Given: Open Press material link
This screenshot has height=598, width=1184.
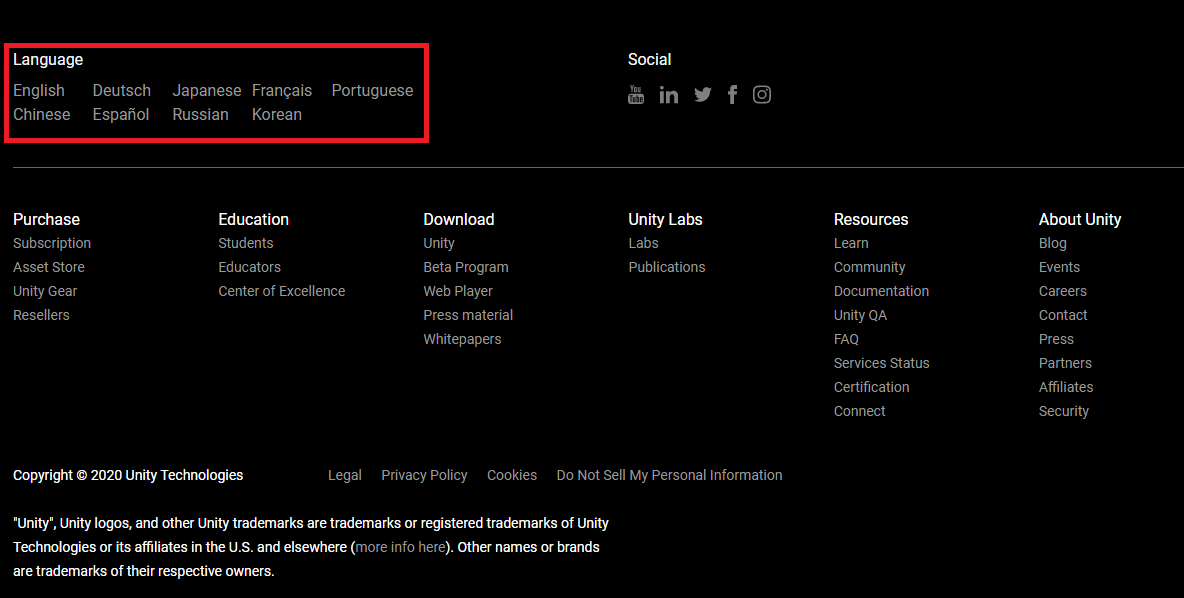Looking at the screenshot, I should click(468, 316).
